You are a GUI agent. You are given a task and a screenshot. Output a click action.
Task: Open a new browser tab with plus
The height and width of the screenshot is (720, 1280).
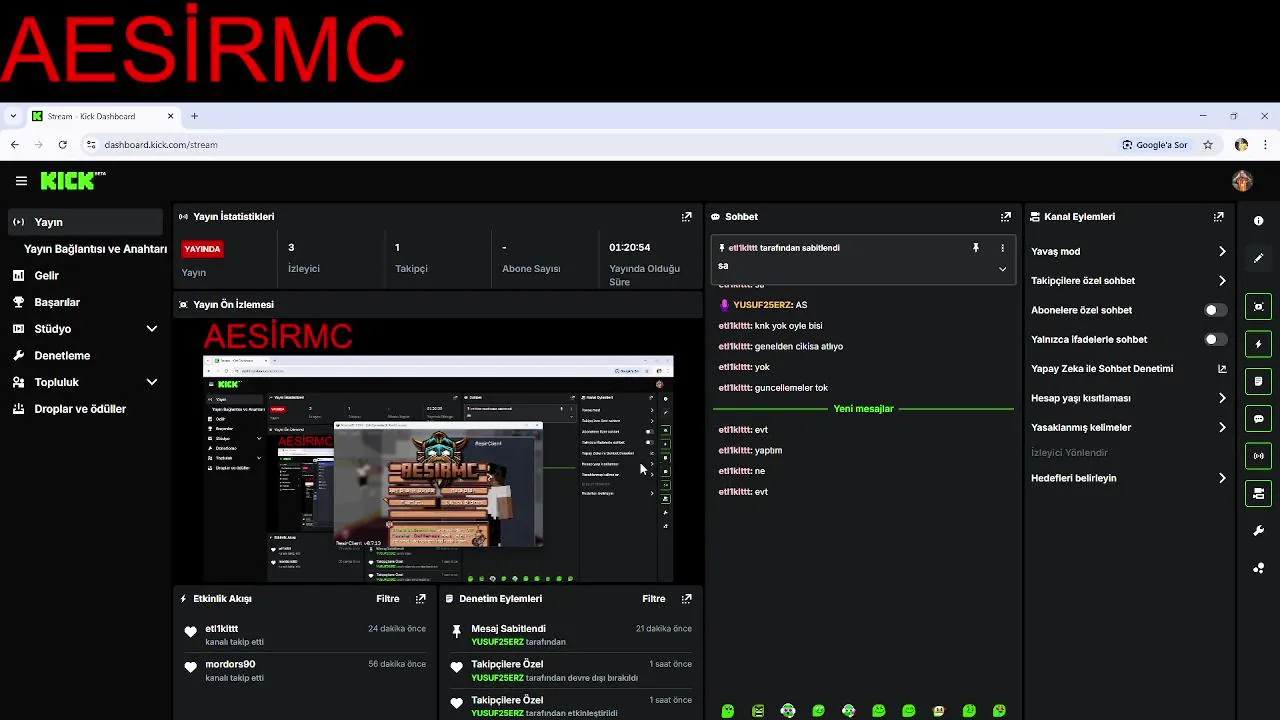point(194,116)
